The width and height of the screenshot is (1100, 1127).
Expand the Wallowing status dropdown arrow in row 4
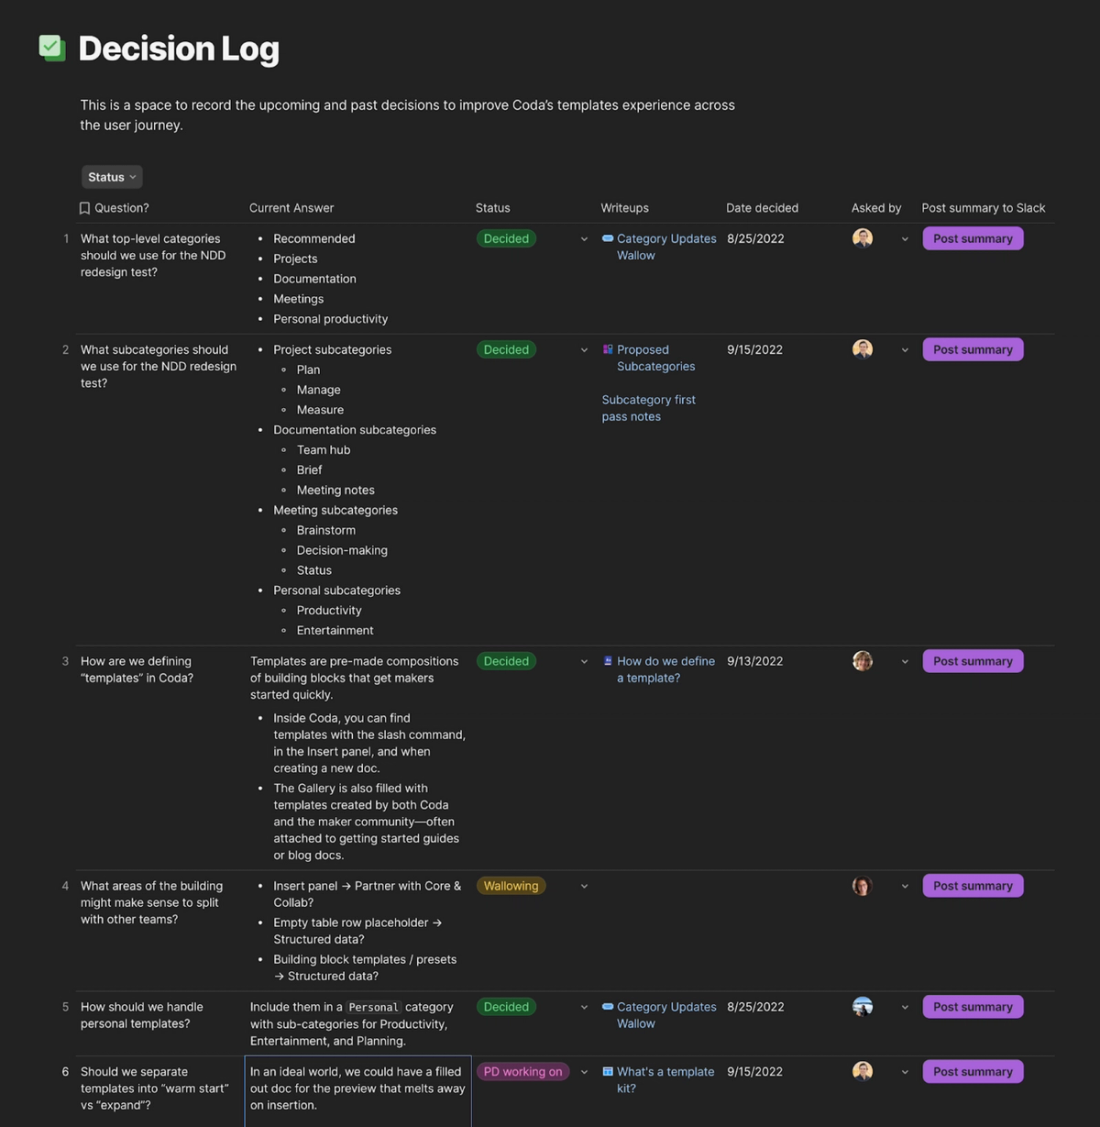[584, 887]
